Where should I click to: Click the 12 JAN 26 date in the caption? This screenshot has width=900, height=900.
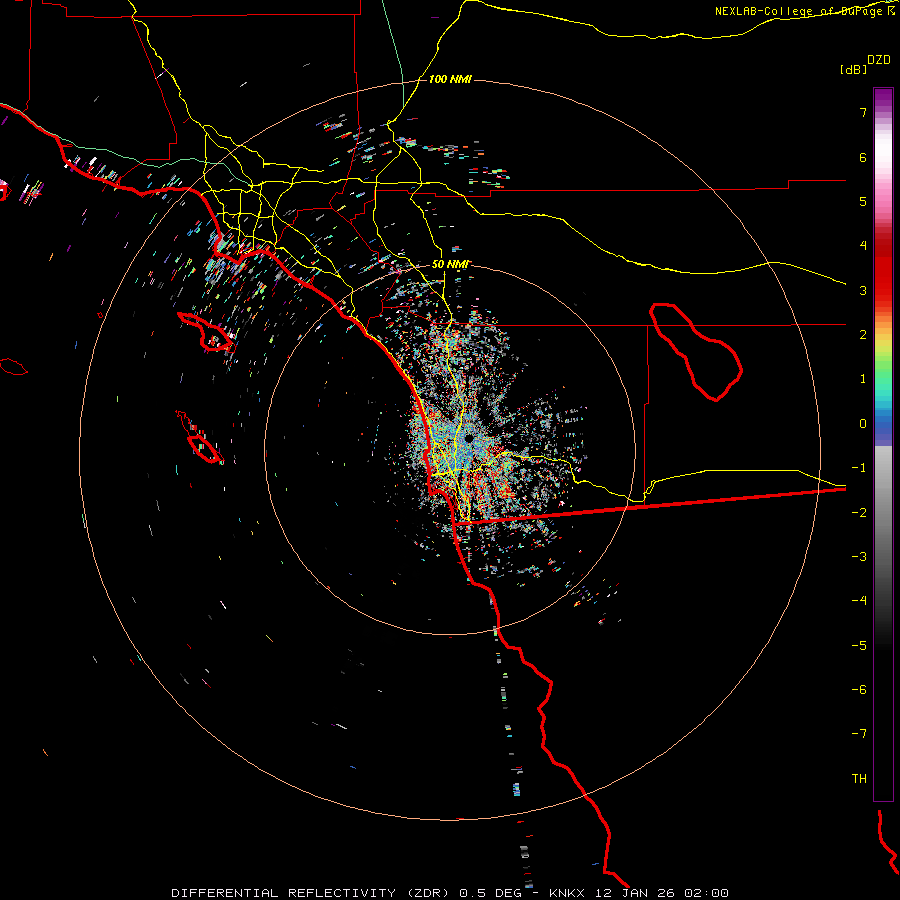coord(637,893)
